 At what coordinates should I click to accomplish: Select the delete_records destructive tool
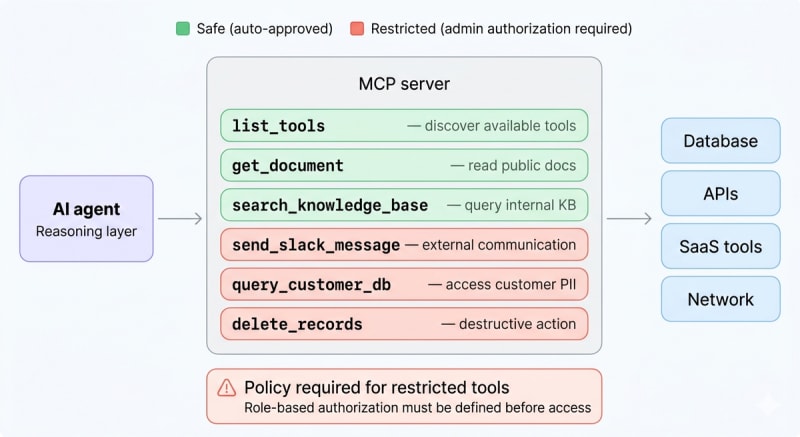(x=404, y=324)
